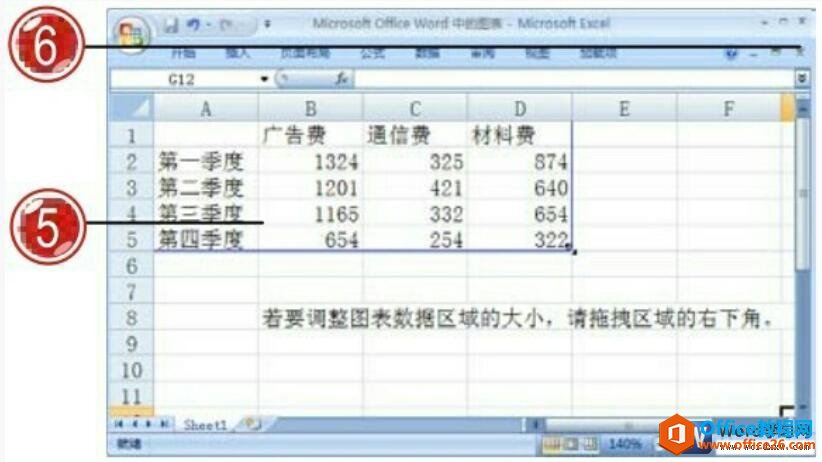Click cell B5 with value 654
The height and width of the screenshot is (462, 822).
pos(310,239)
